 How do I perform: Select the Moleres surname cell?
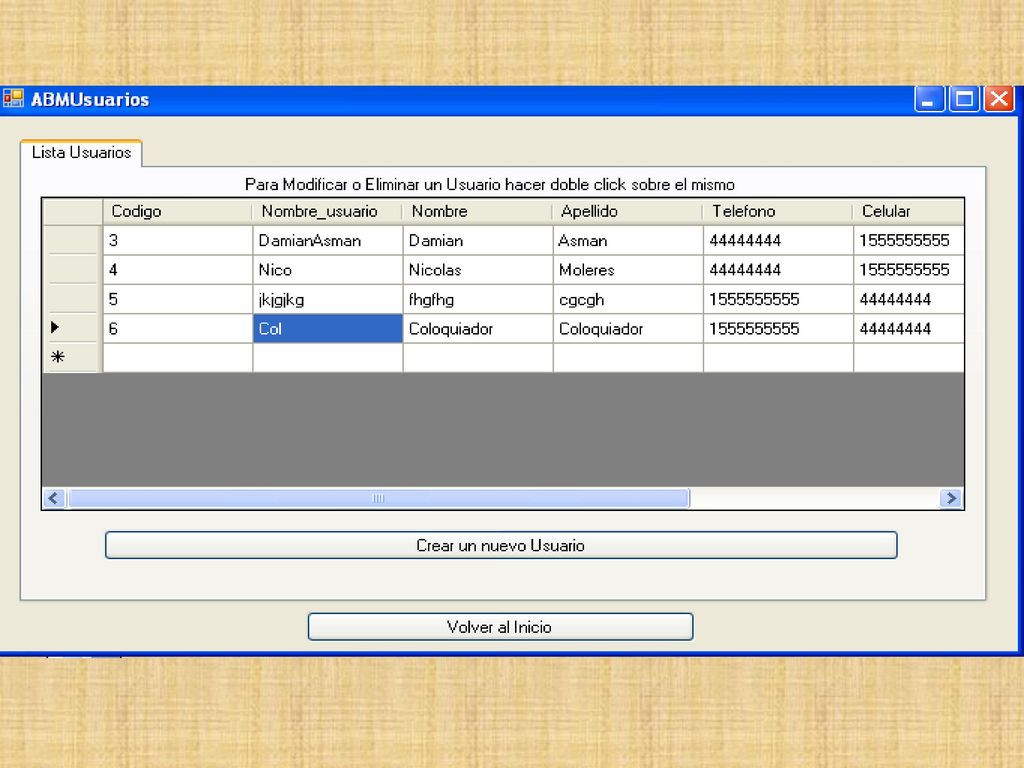[628, 270]
